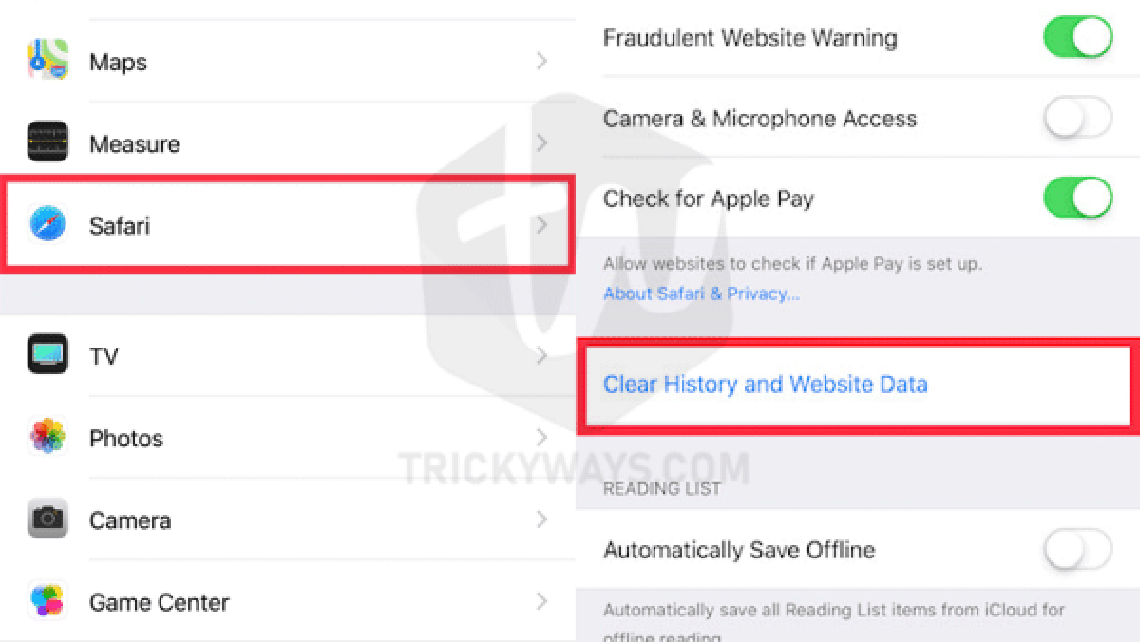The height and width of the screenshot is (642, 1140).
Task: Enable Automatically Save Offline switch
Action: click(1077, 549)
